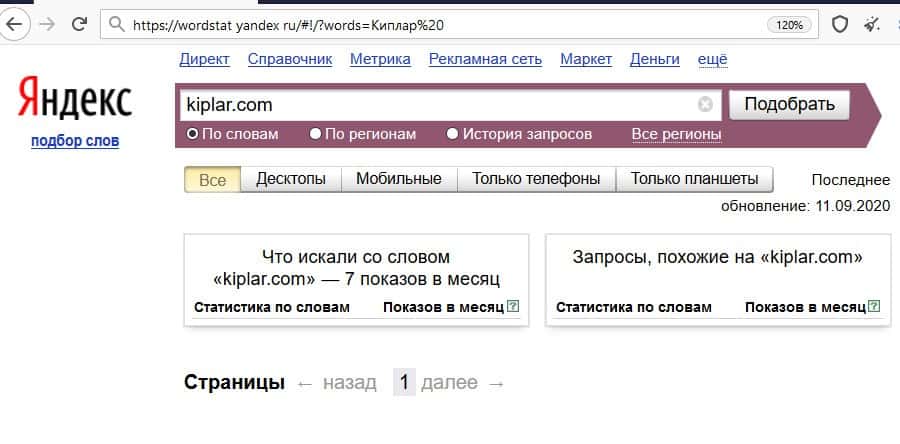Click the Подобрать button

point(789,105)
